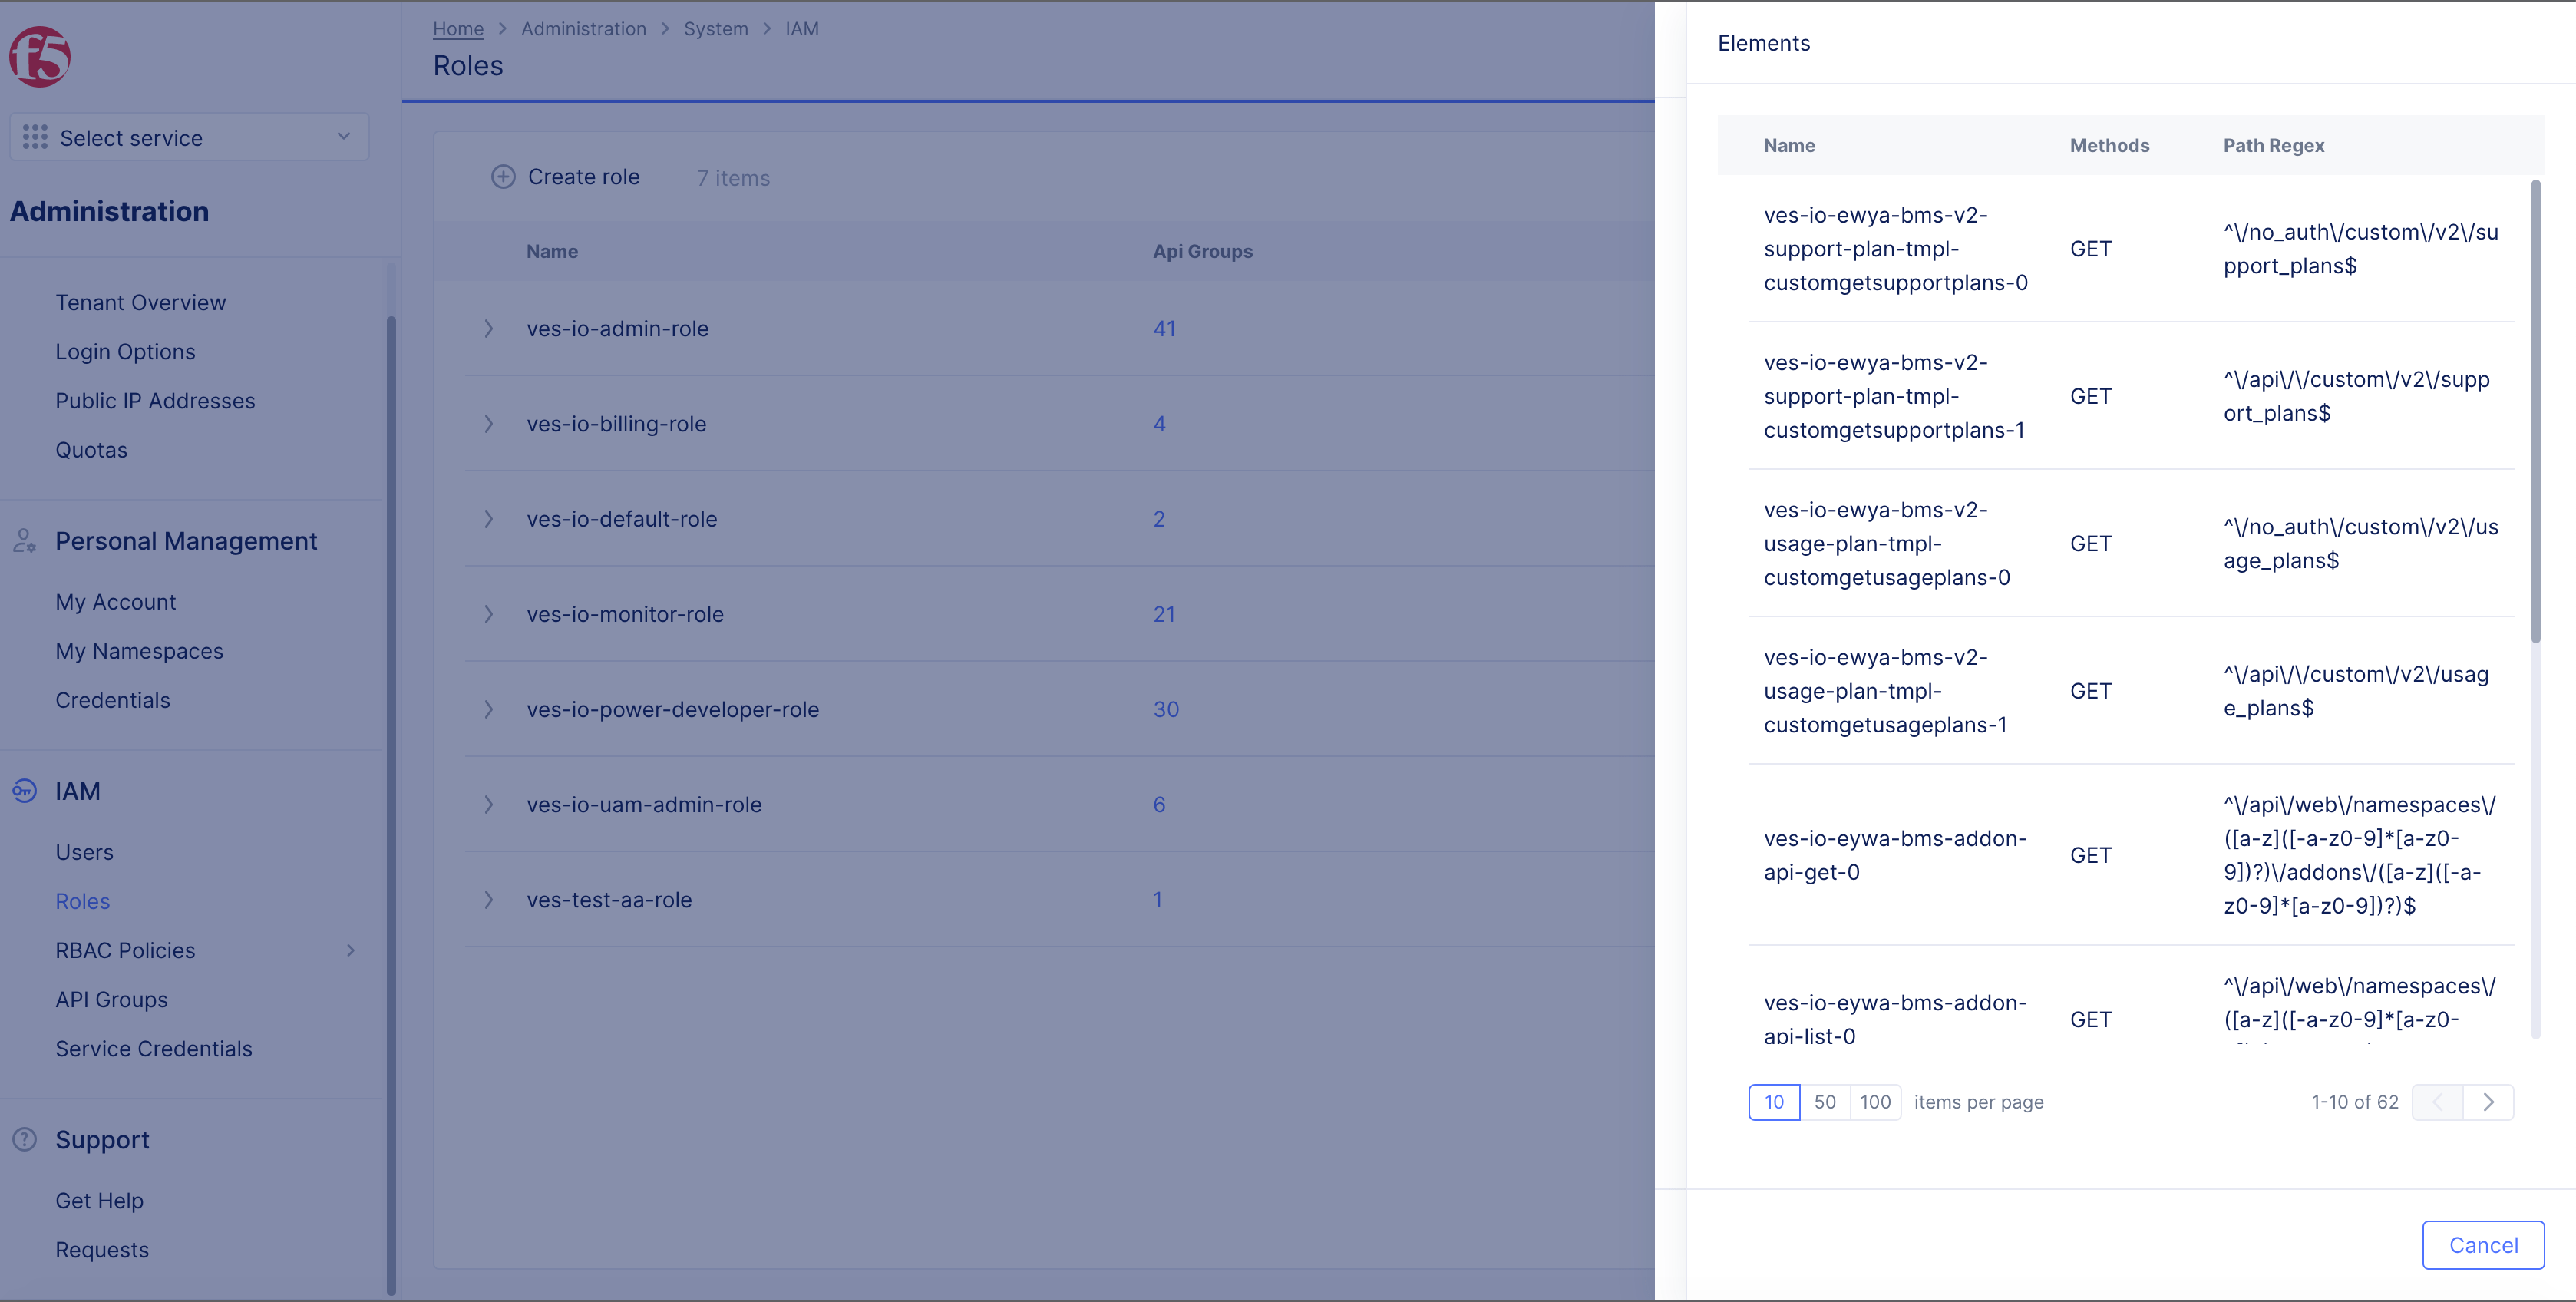The width and height of the screenshot is (2576, 1302).
Task: Open Service Credentials in sidebar
Action: point(153,1048)
